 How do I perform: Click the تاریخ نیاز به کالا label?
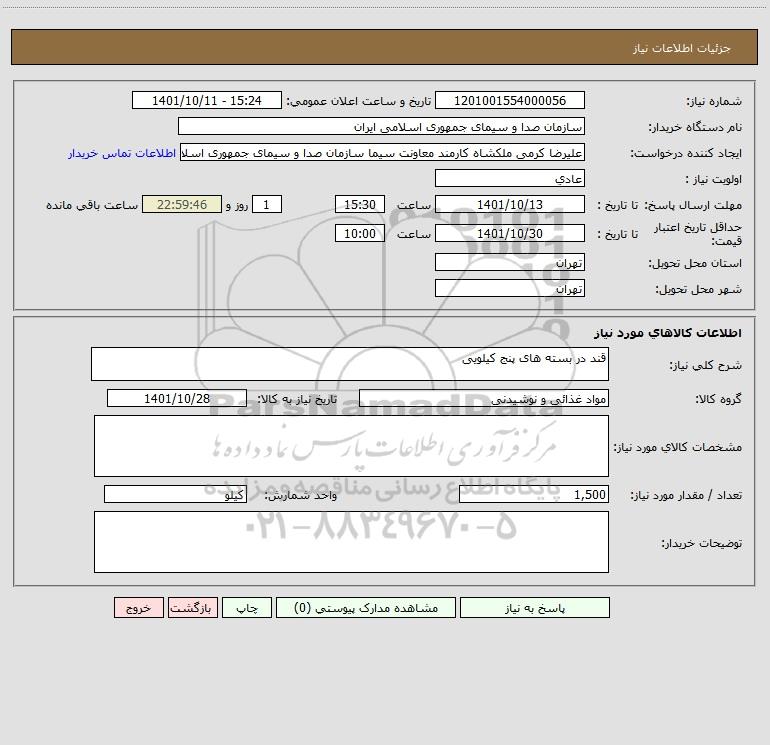[x=298, y=400]
